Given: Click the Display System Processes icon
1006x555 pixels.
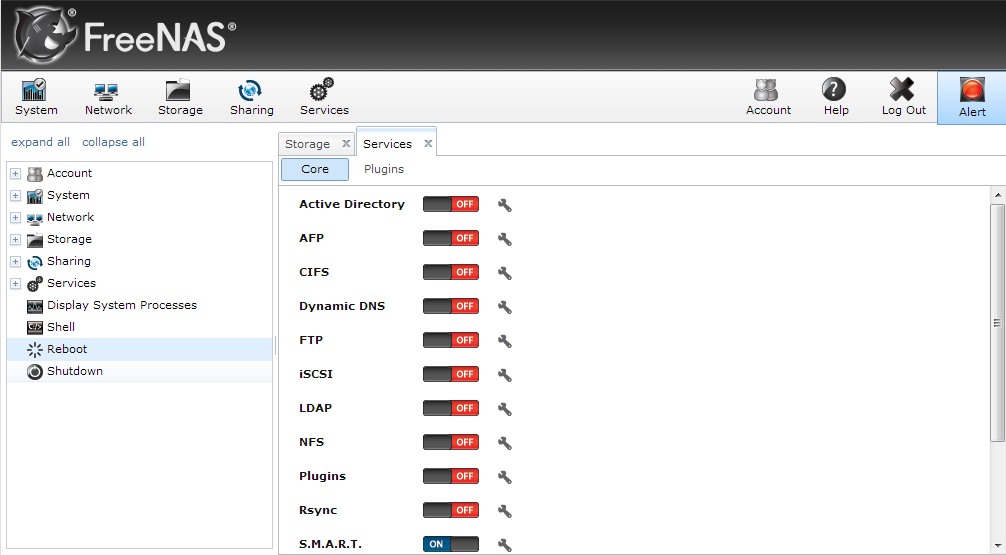Looking at the screenshot, I should tap(35, 306).
